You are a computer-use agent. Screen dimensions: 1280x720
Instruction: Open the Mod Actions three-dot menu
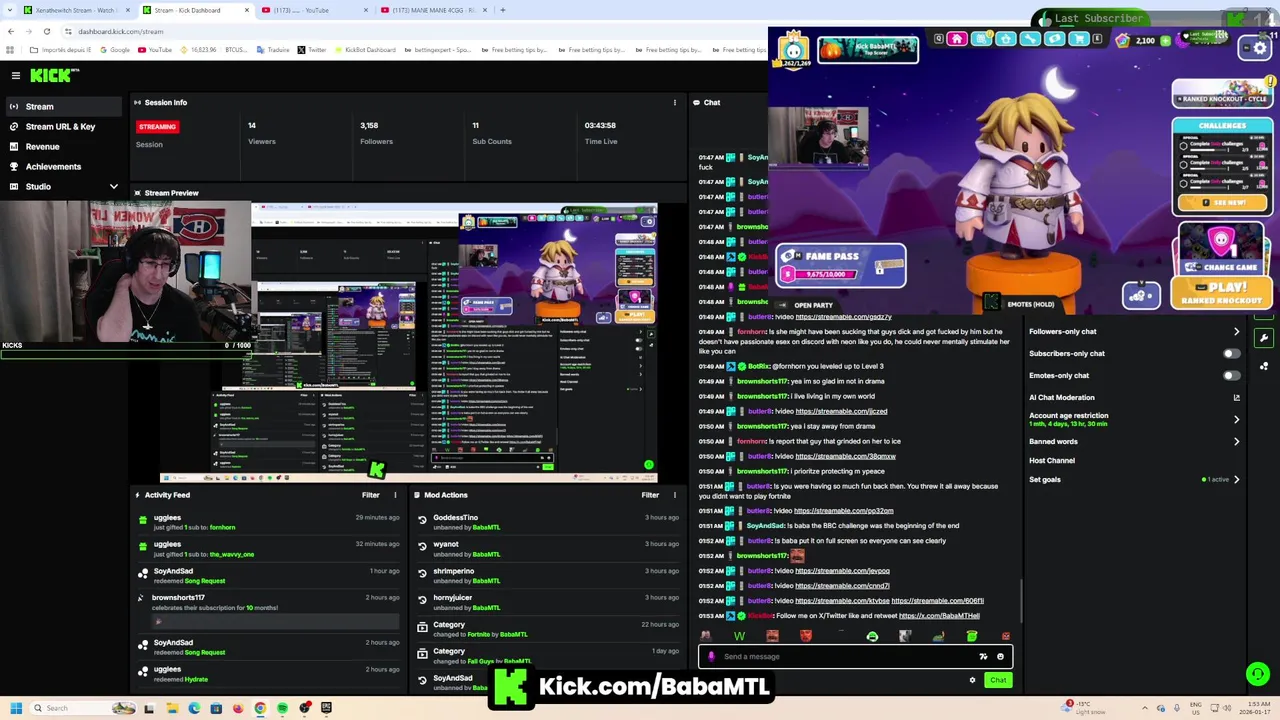point(674,495)
